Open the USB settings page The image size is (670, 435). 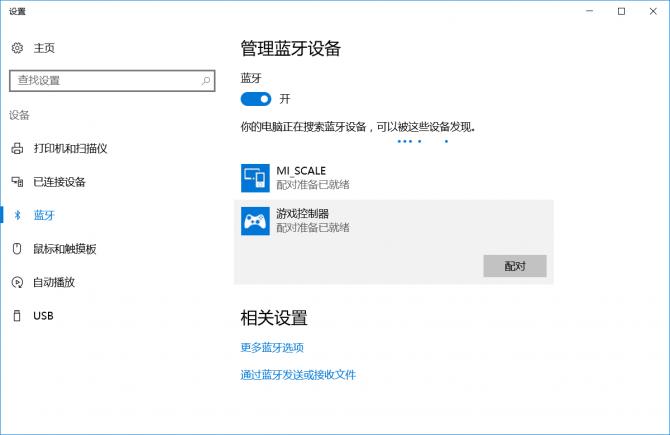click(43, 316)
